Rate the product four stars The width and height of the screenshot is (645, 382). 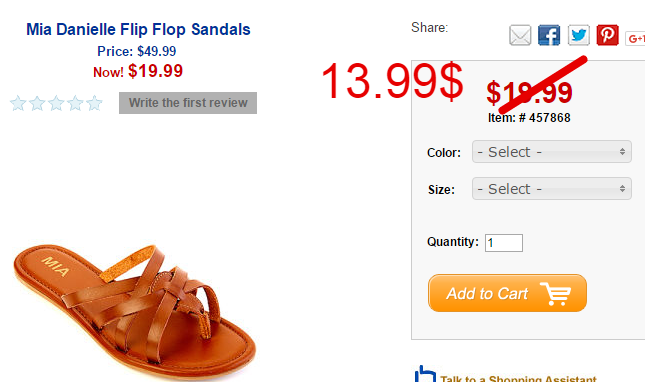75,103
